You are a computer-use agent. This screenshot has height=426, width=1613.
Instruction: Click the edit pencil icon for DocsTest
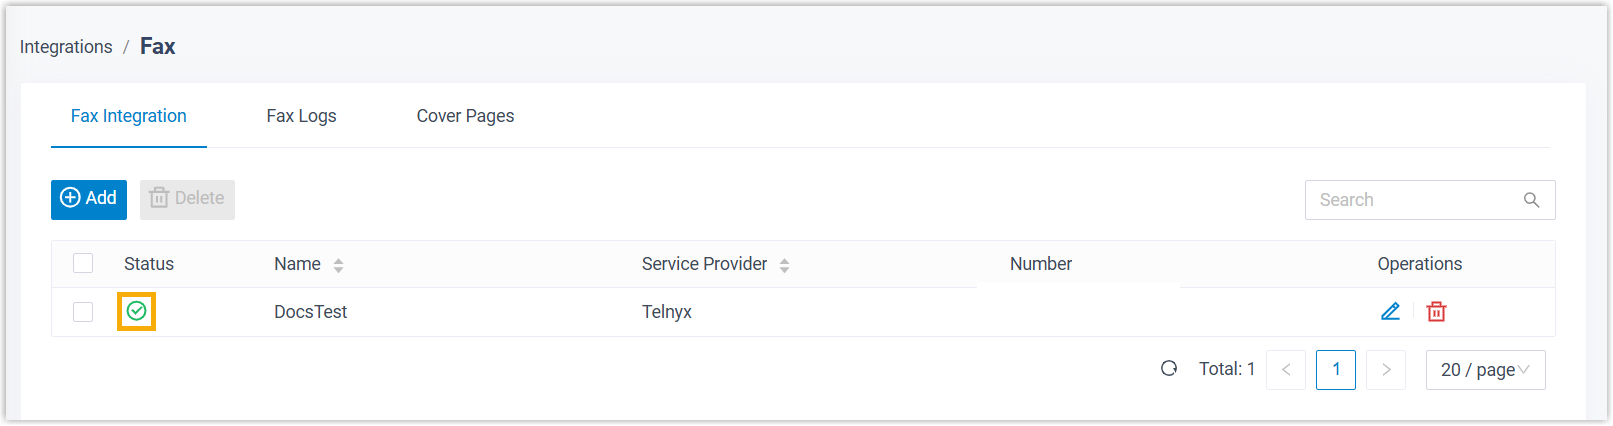click(x=1390, y=311)
